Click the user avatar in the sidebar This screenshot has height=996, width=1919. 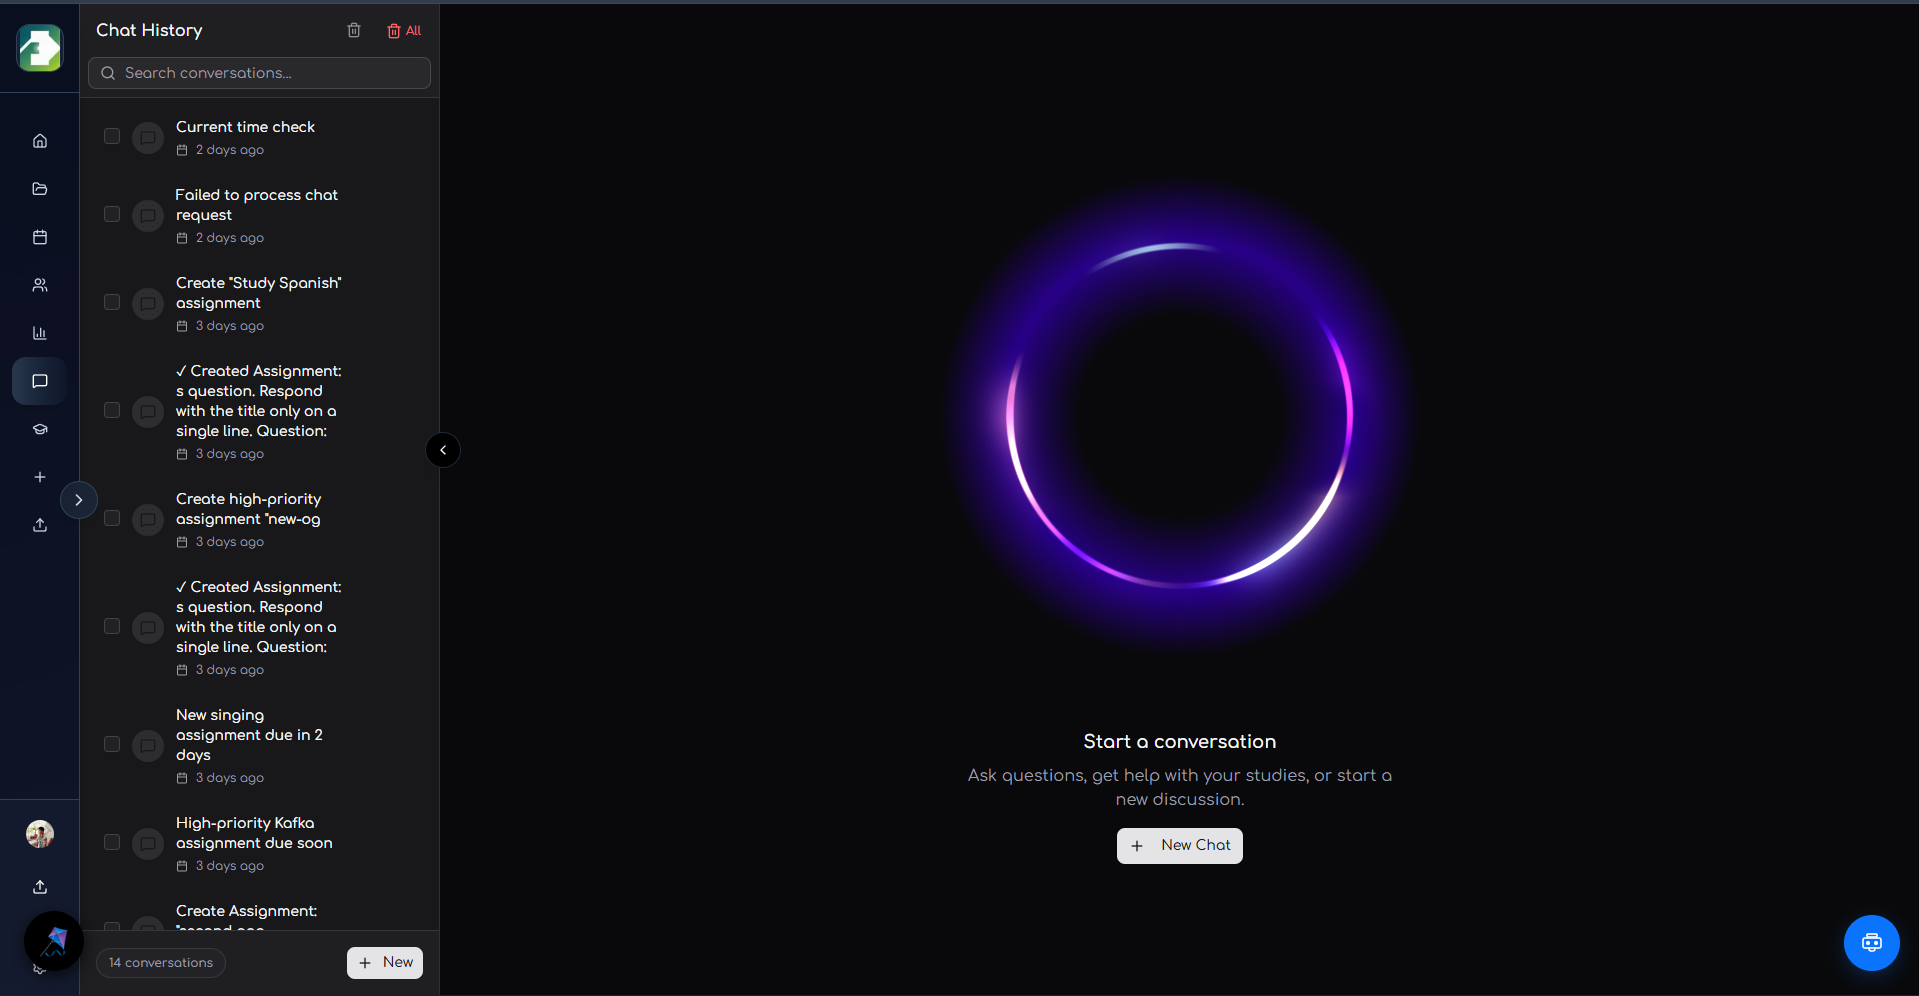(40, 834)
